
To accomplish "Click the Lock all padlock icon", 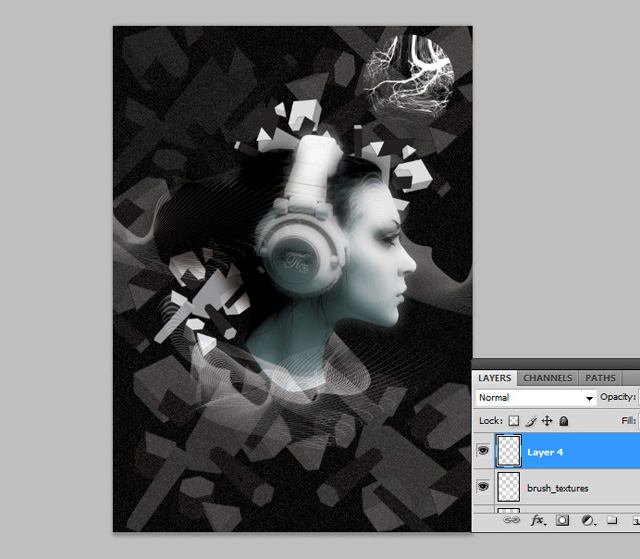I will pos(563,421).
